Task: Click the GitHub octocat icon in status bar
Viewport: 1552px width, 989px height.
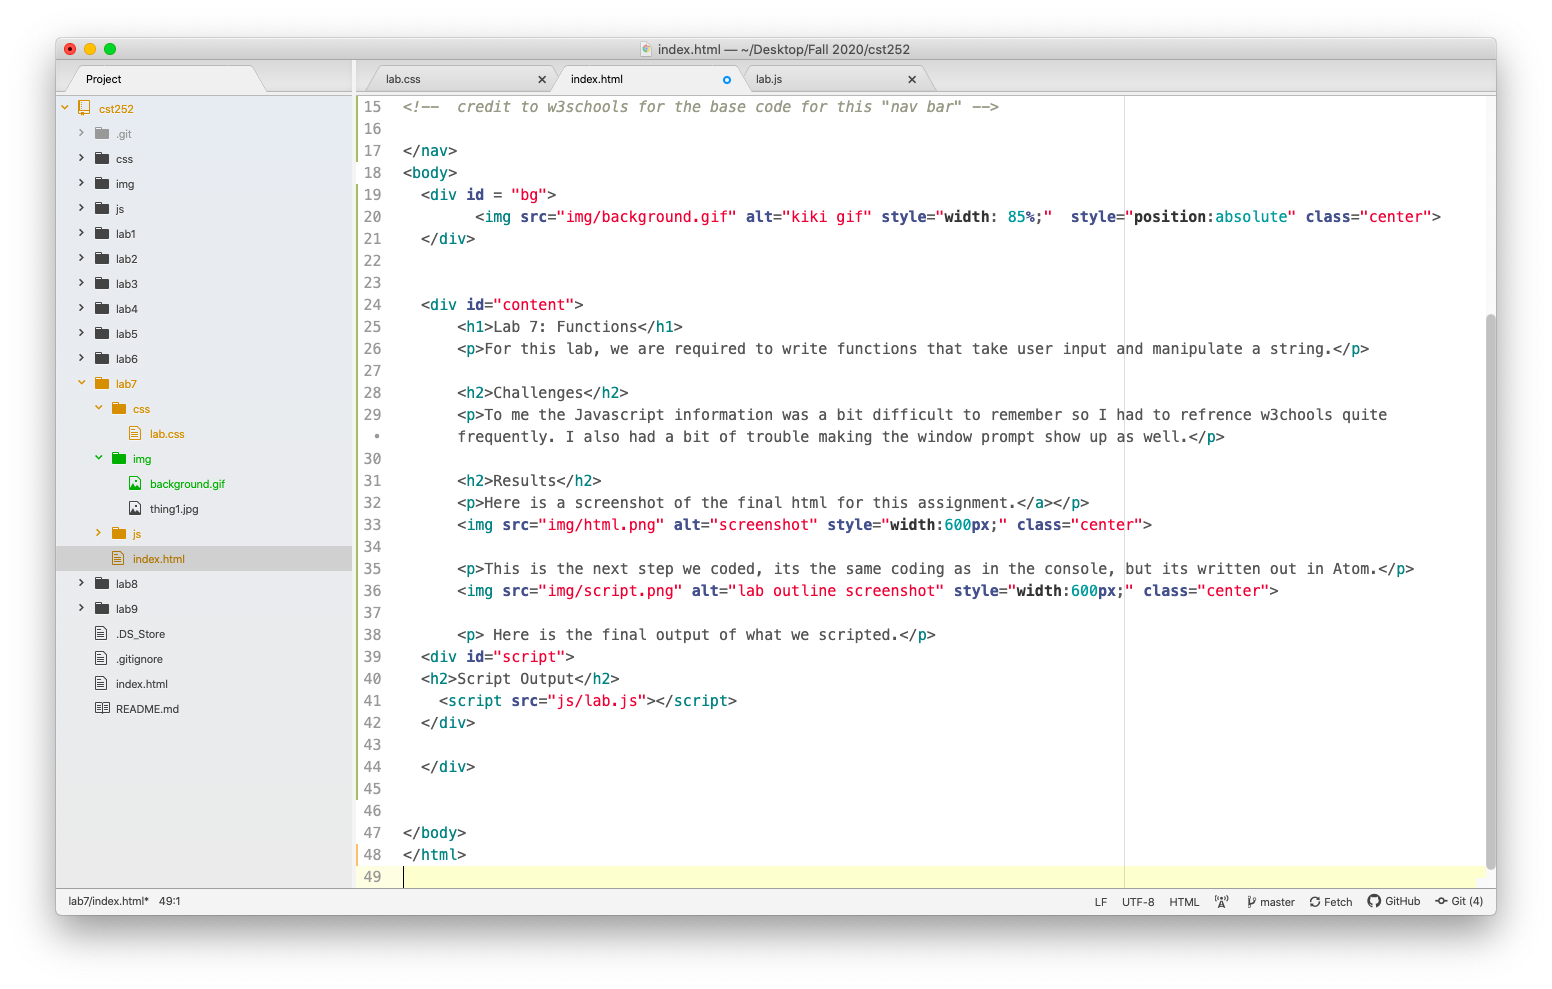Action: tap(1374, 901)
